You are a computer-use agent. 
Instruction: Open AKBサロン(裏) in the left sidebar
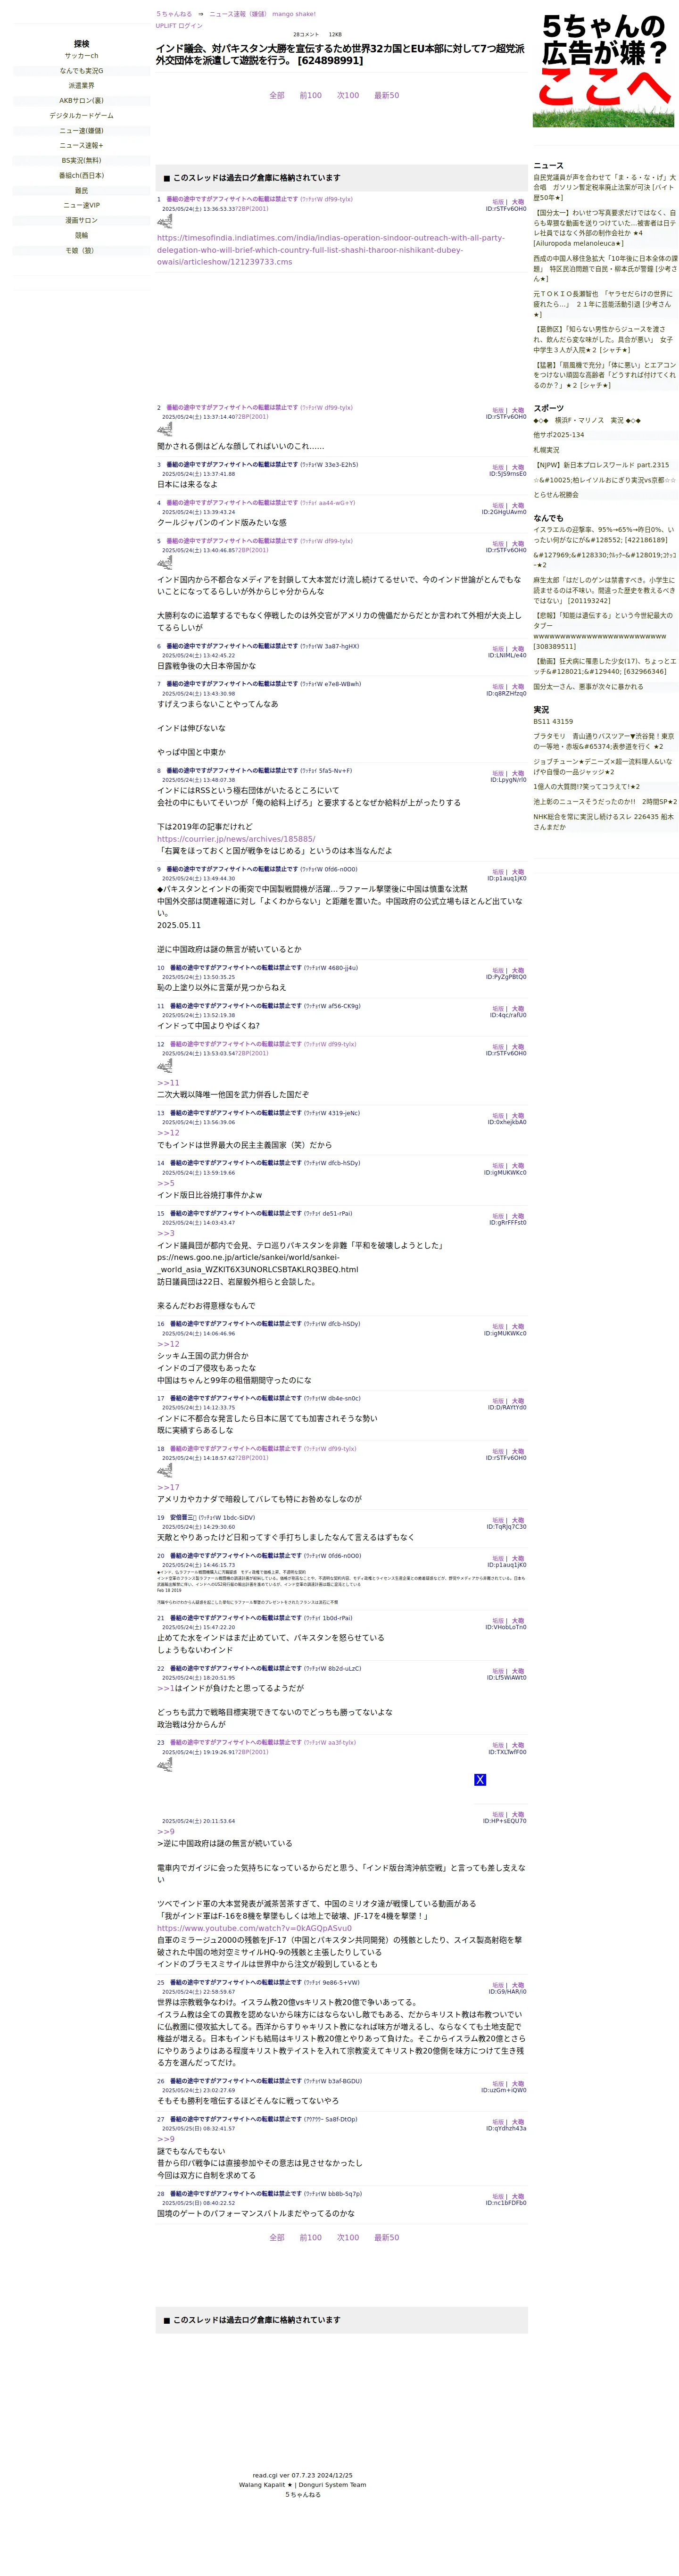point(82,101)
